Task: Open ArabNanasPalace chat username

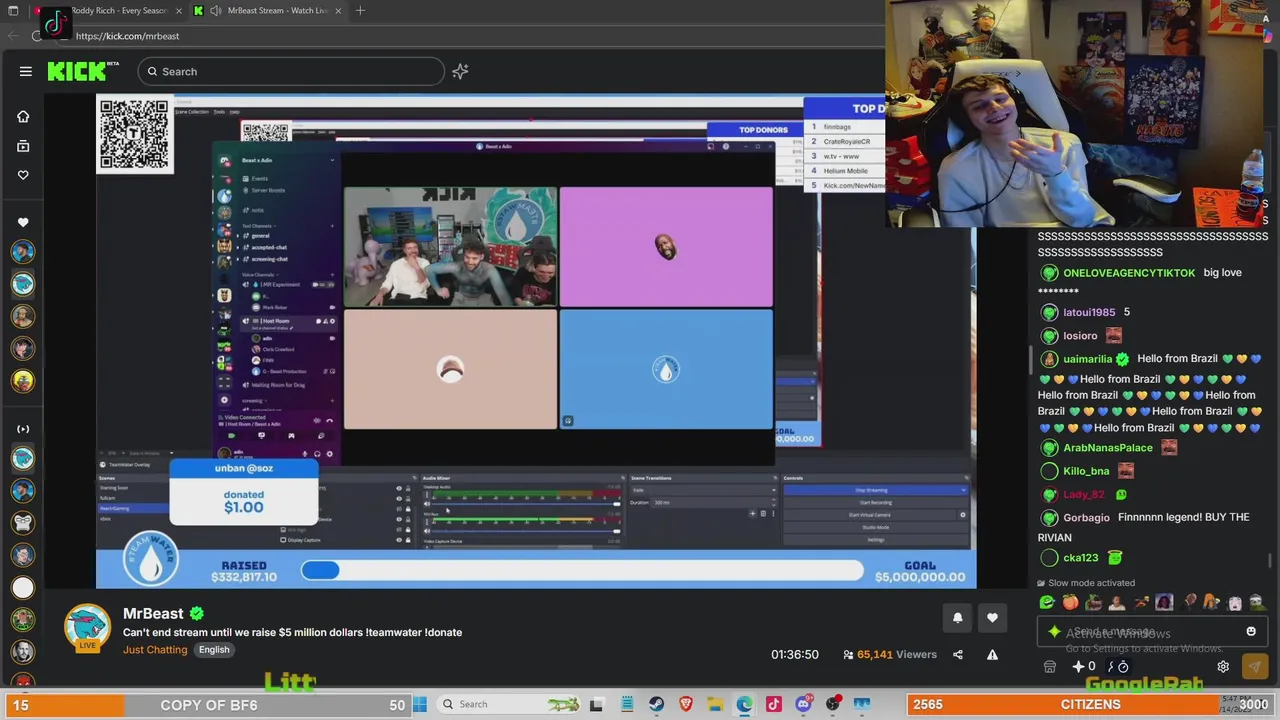Action: [1108, 448]
